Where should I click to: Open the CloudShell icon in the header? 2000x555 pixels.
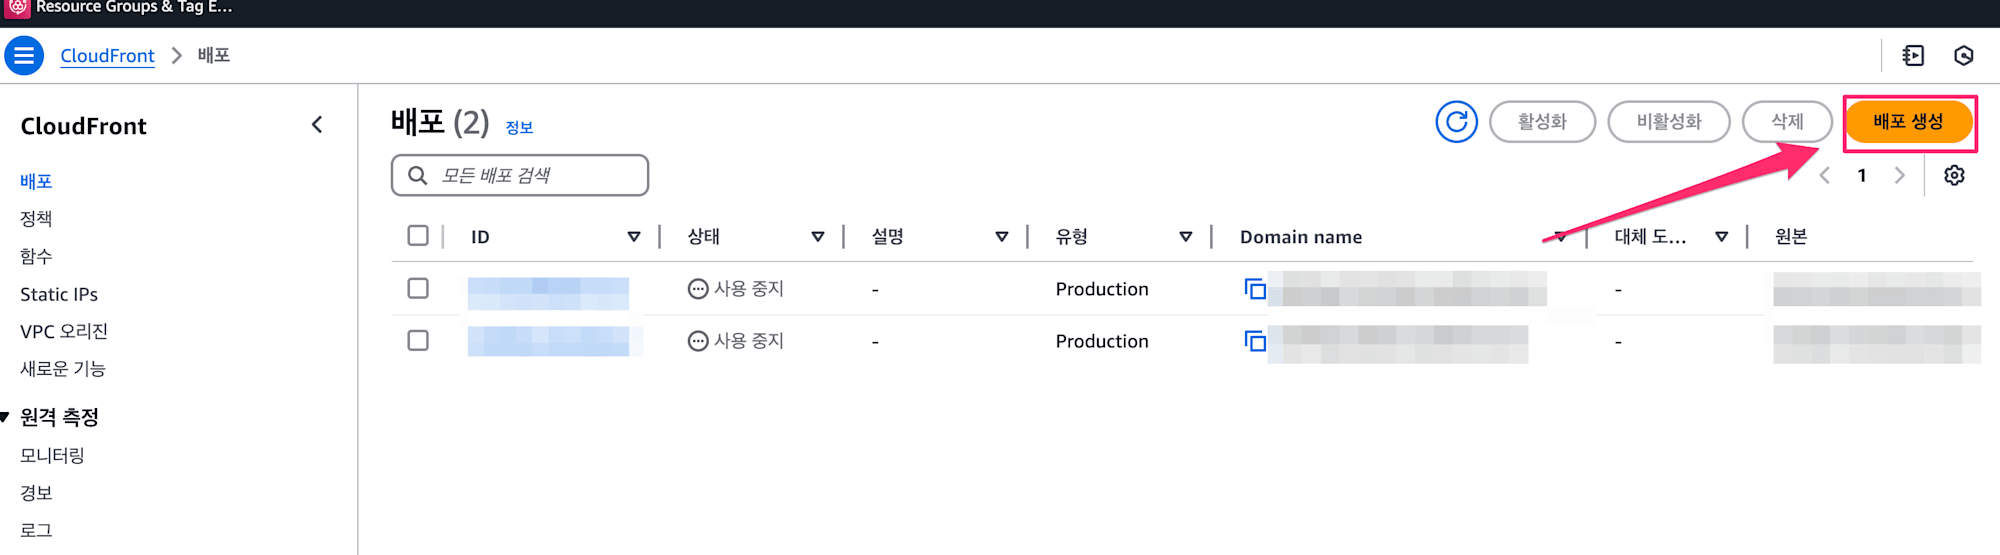coord(1913,56)
